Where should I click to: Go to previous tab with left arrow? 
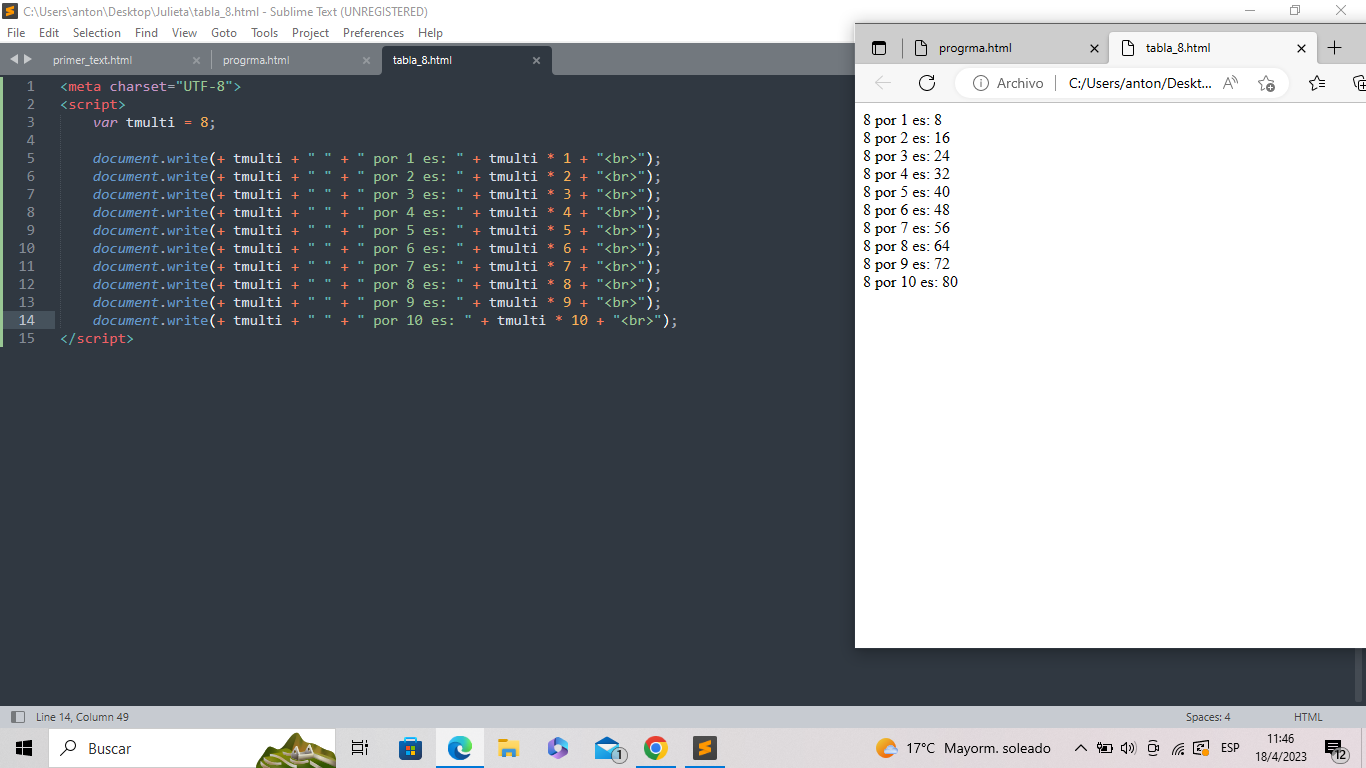[14, 60]
